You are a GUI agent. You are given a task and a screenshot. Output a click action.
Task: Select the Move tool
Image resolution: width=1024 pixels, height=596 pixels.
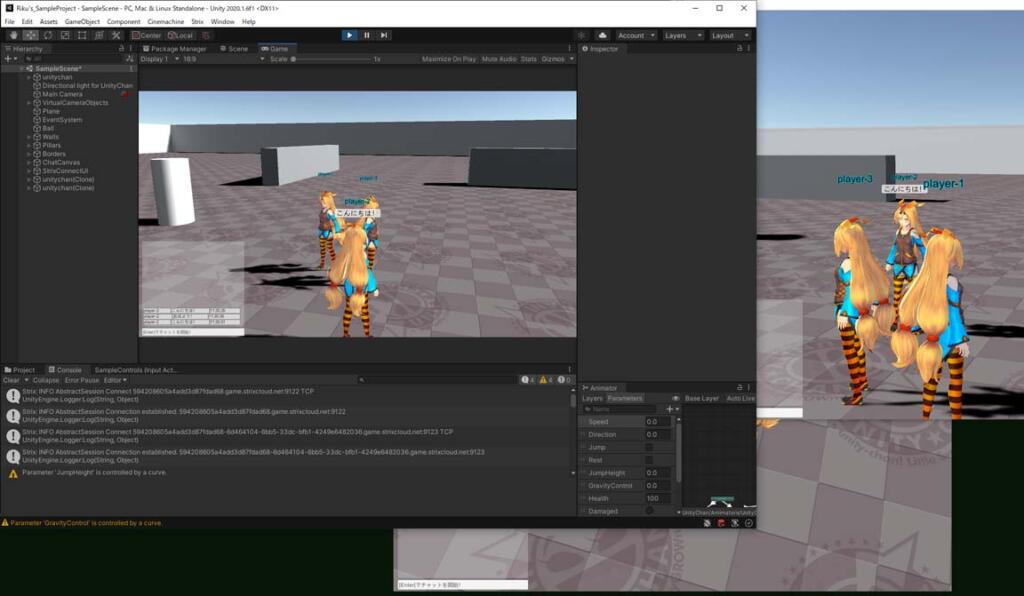(x=31, y=35)
